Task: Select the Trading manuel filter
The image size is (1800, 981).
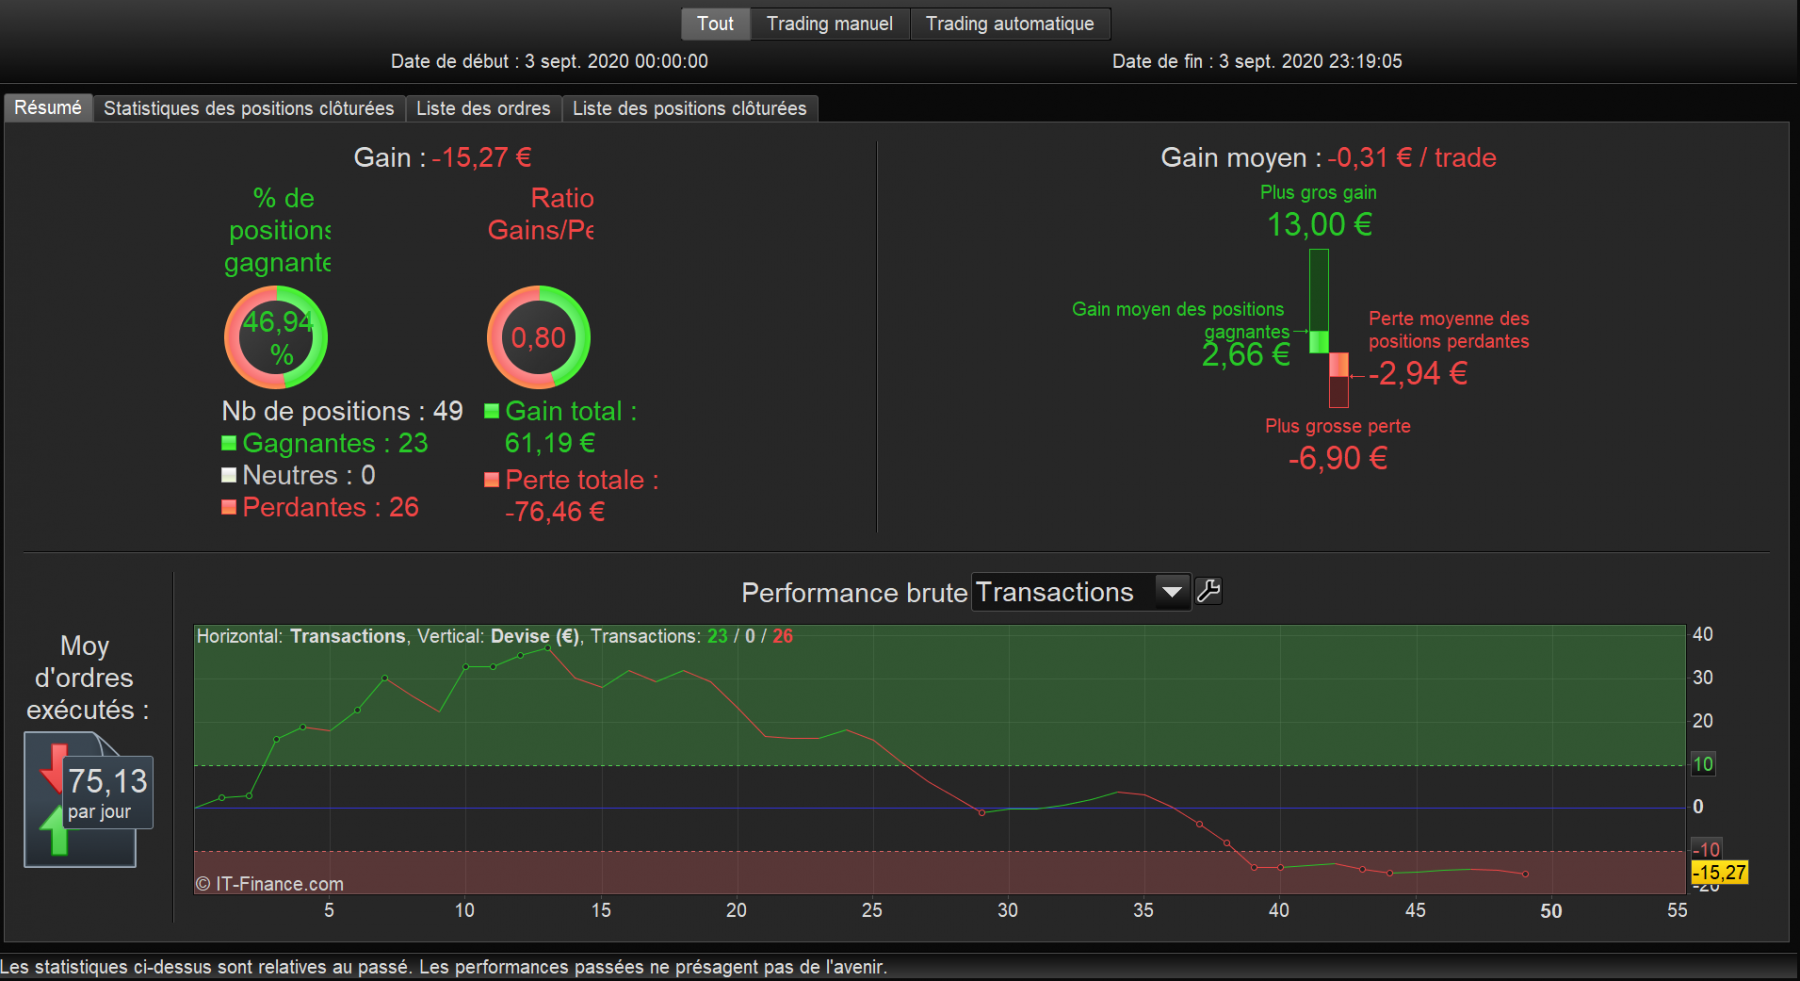Action: tap(830, 24)
